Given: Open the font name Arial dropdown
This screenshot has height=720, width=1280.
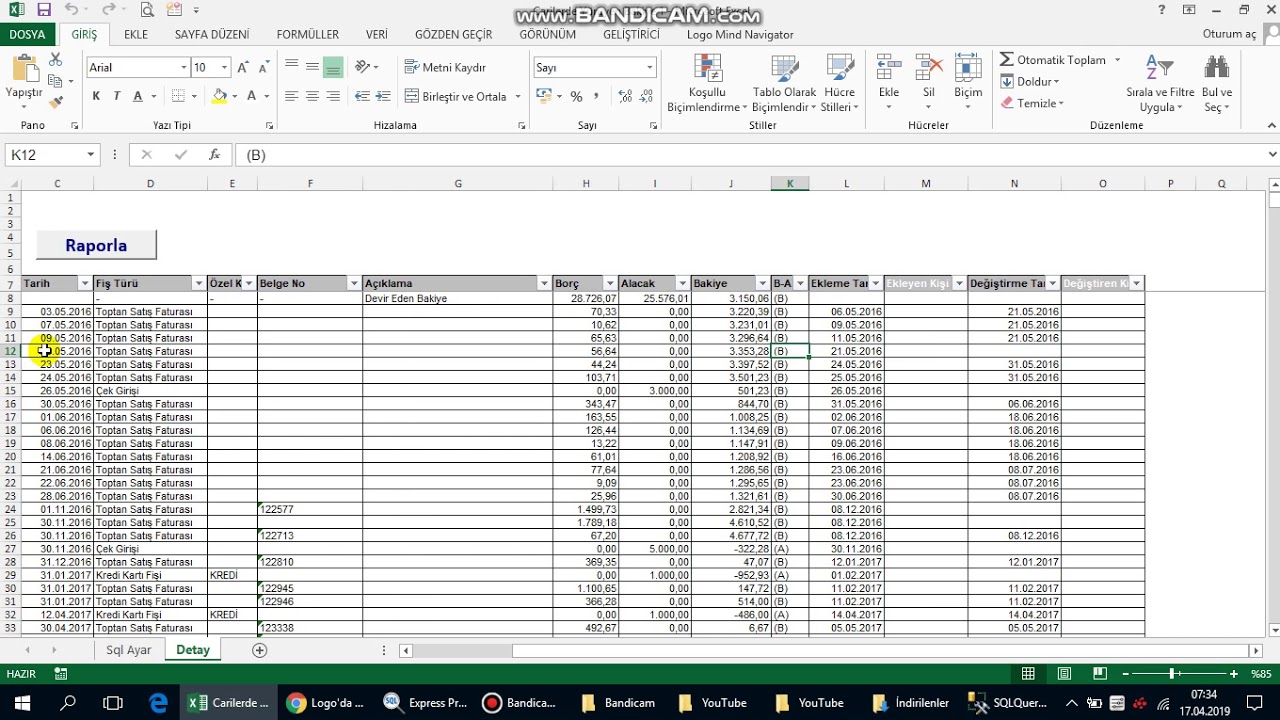Looking at the screenshot, I should 184,67.
